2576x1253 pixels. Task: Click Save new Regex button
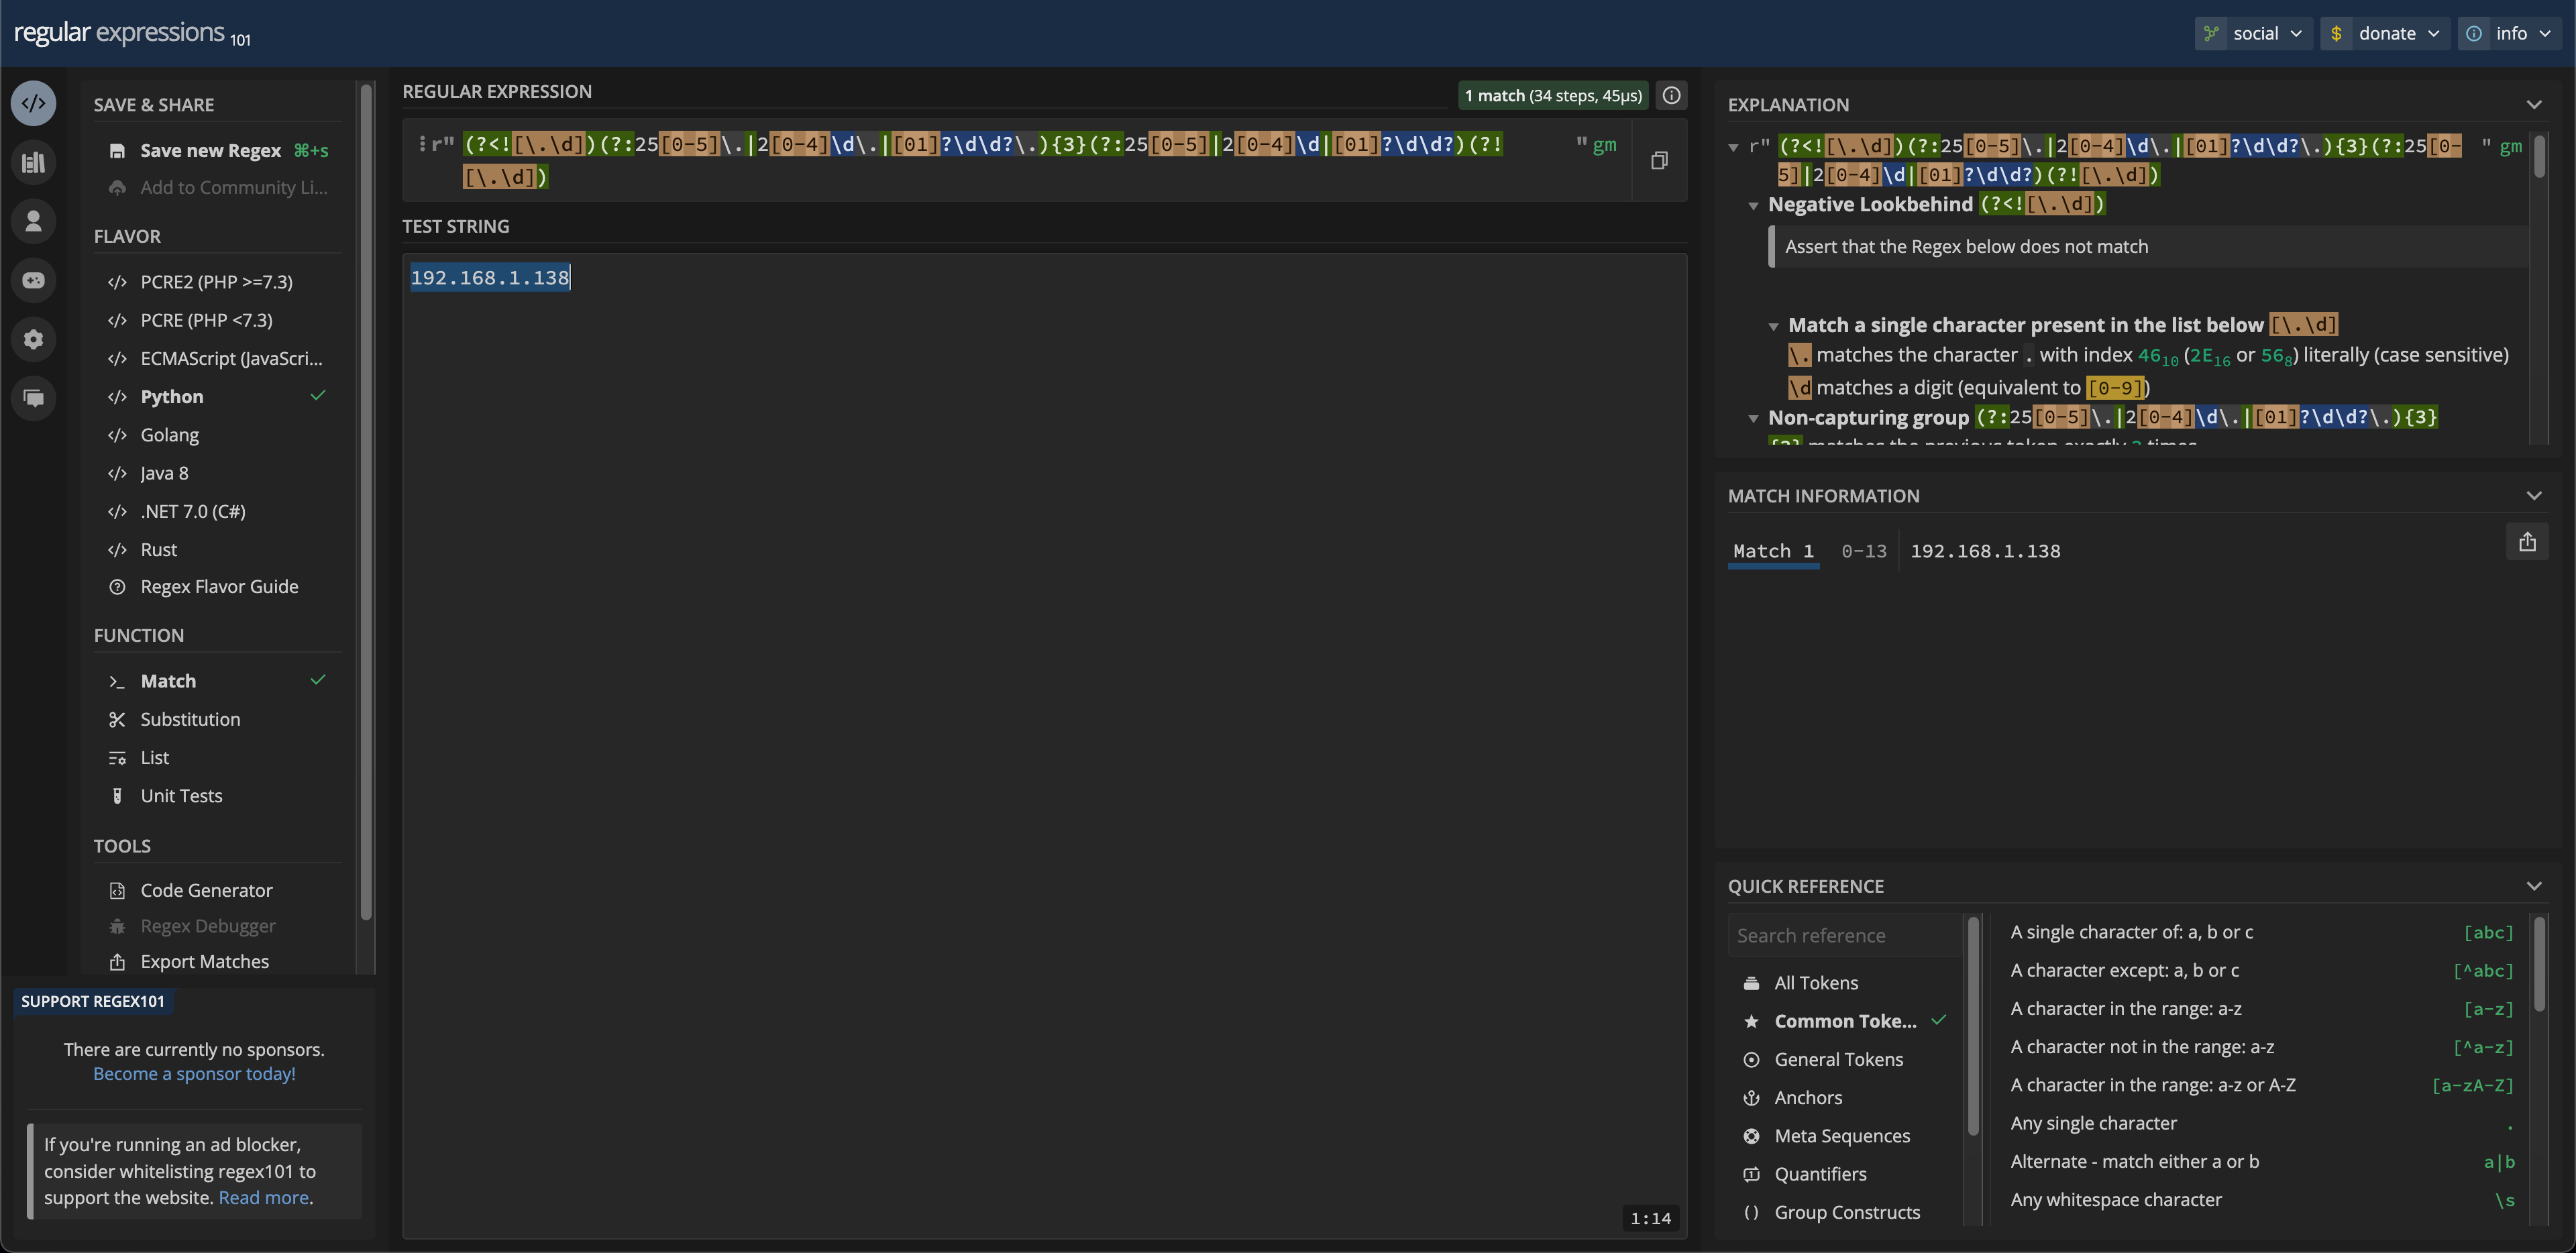pyautogui.click(x=210, y=150)
